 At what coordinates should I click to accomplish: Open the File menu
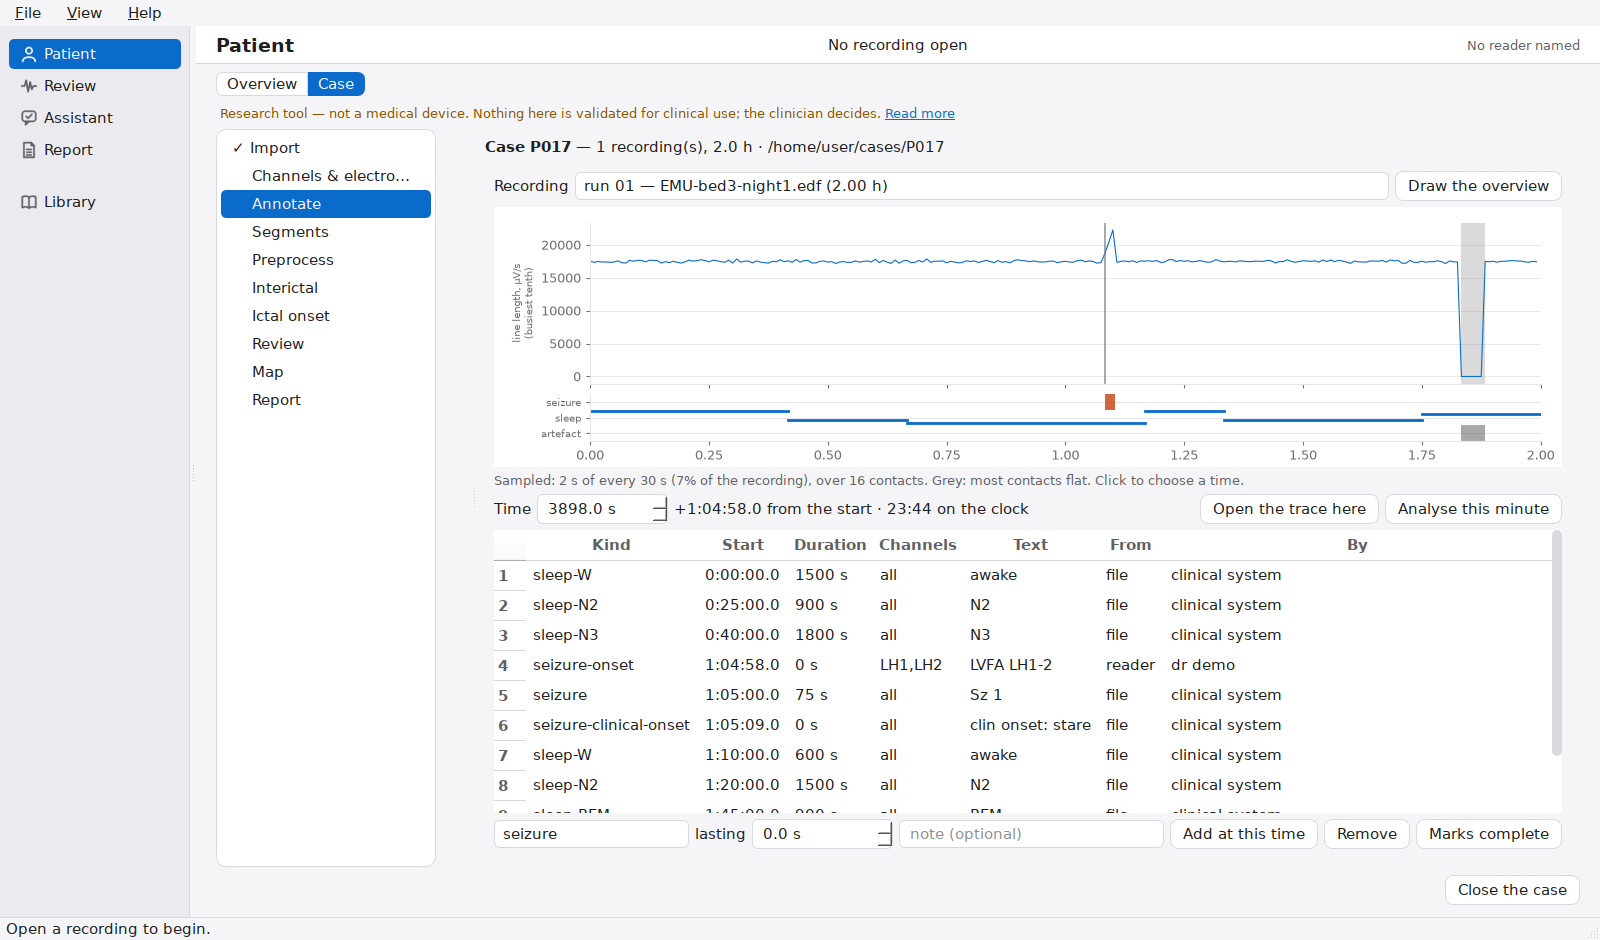pos(28,13)
